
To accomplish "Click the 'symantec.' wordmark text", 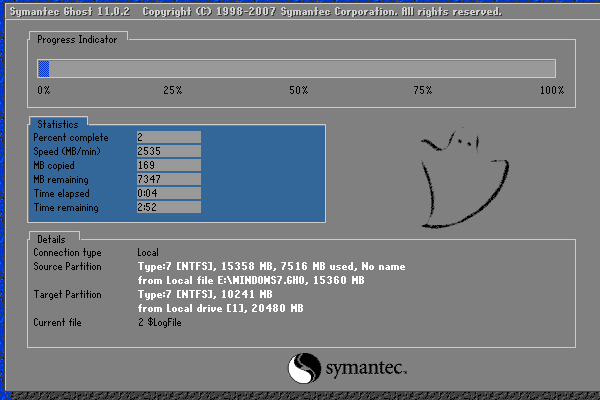I will 366,368.
